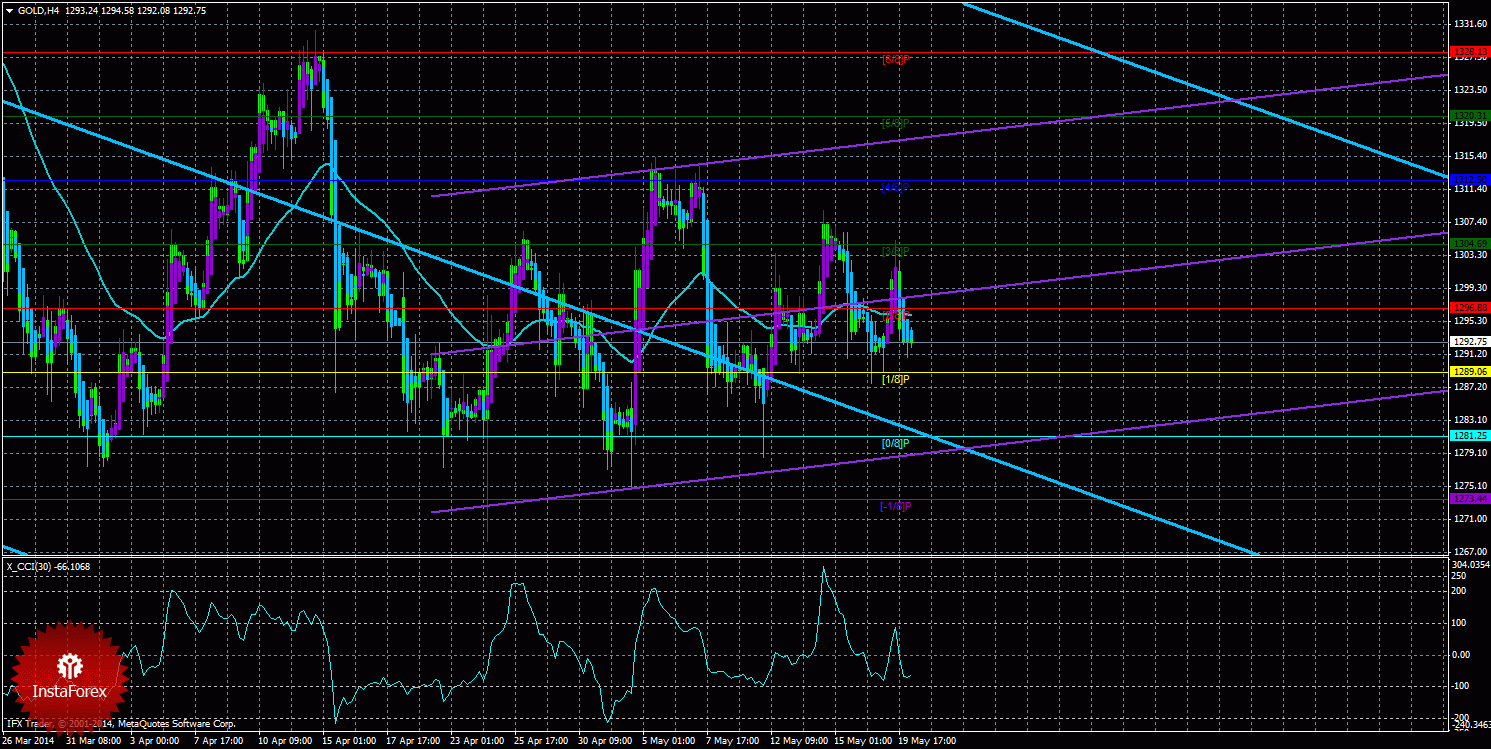Select the [-1/8]P Murrey level label
This screenshot has width=1491, height=749.
[x=895, y=506]
